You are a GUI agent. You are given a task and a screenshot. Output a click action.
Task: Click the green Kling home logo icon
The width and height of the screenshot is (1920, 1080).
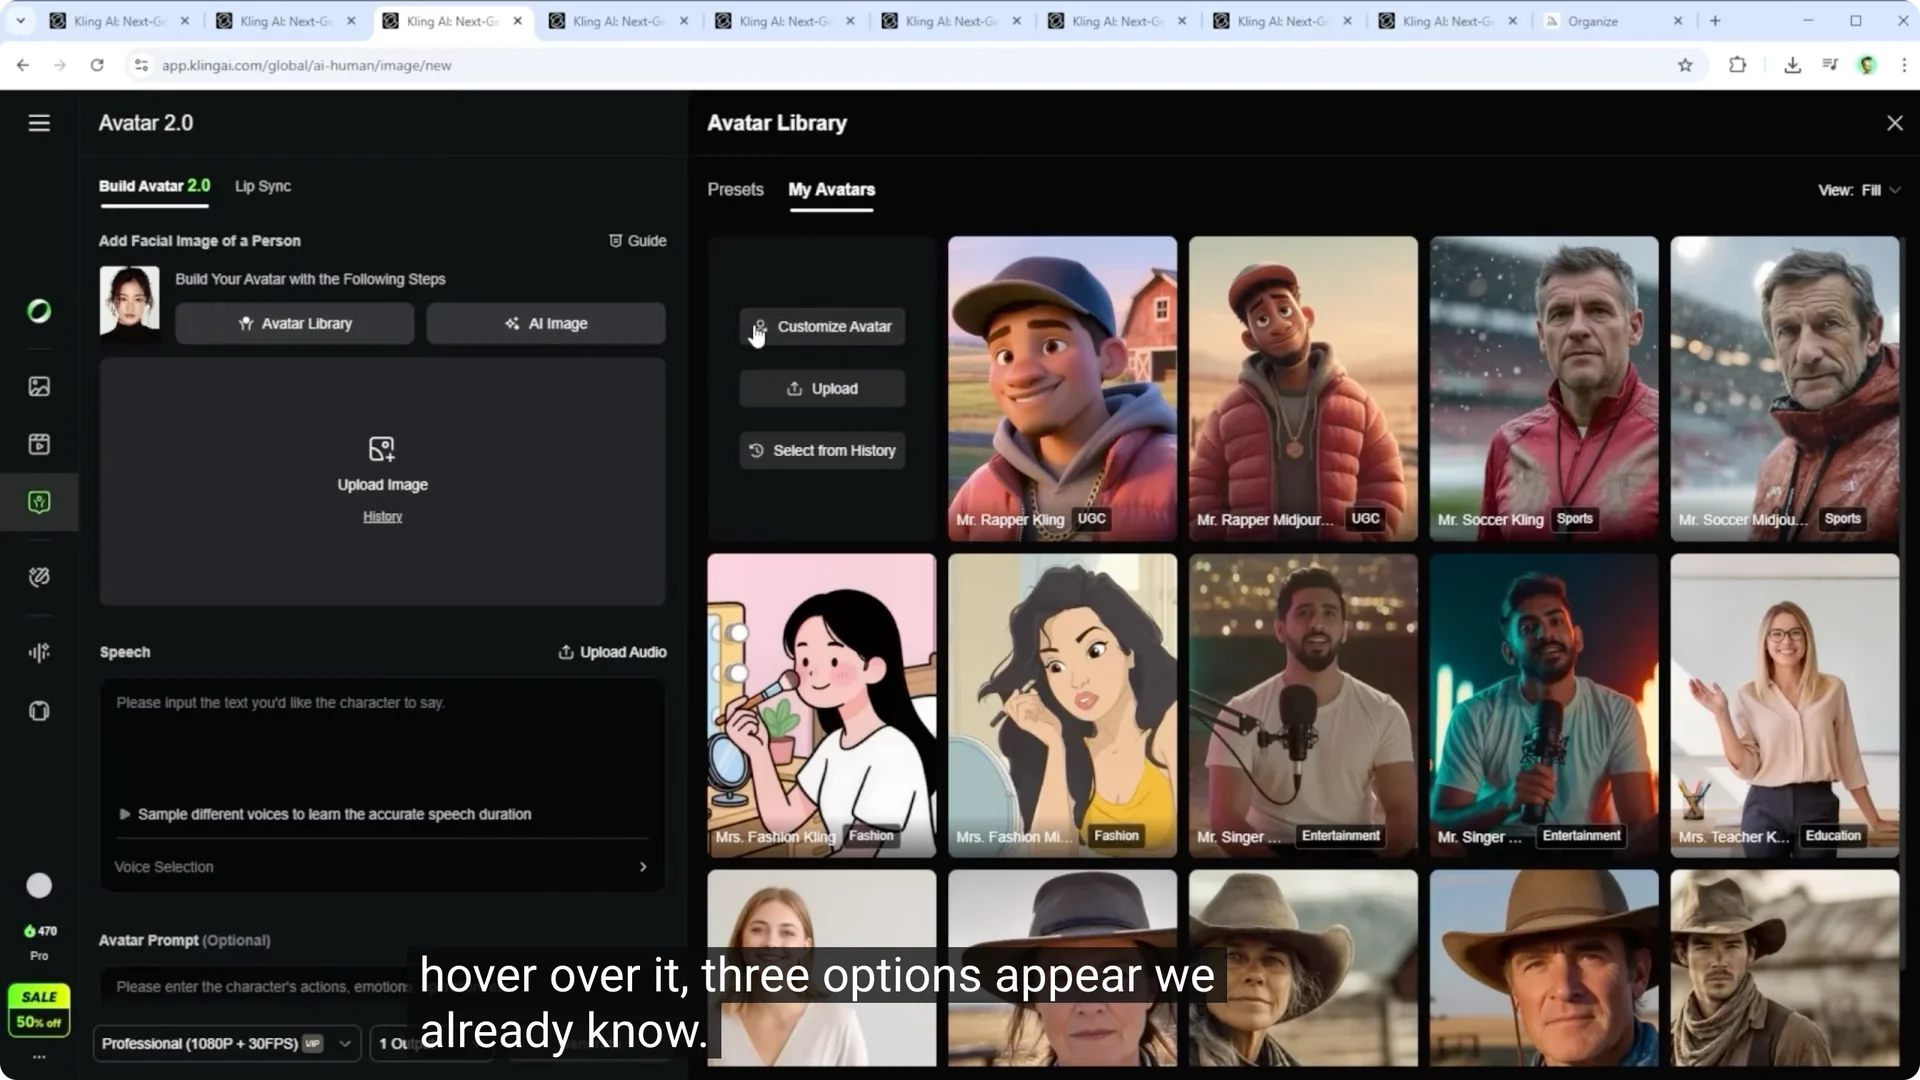click(x=39, y=311)
